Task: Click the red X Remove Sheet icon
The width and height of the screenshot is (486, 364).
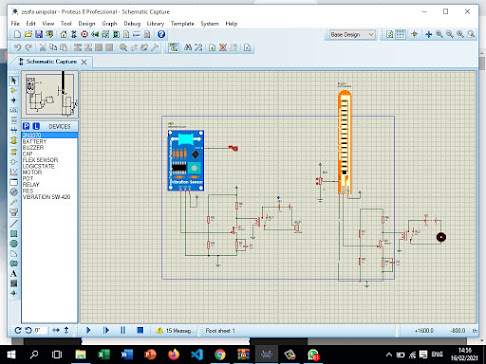Action: coord(223,48)
